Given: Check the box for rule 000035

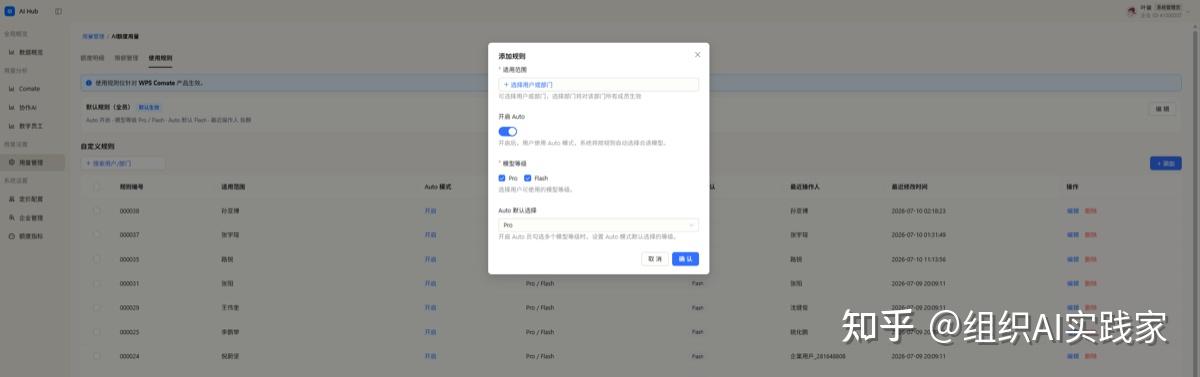Looking at the screenshot, I should pos(97,259).
